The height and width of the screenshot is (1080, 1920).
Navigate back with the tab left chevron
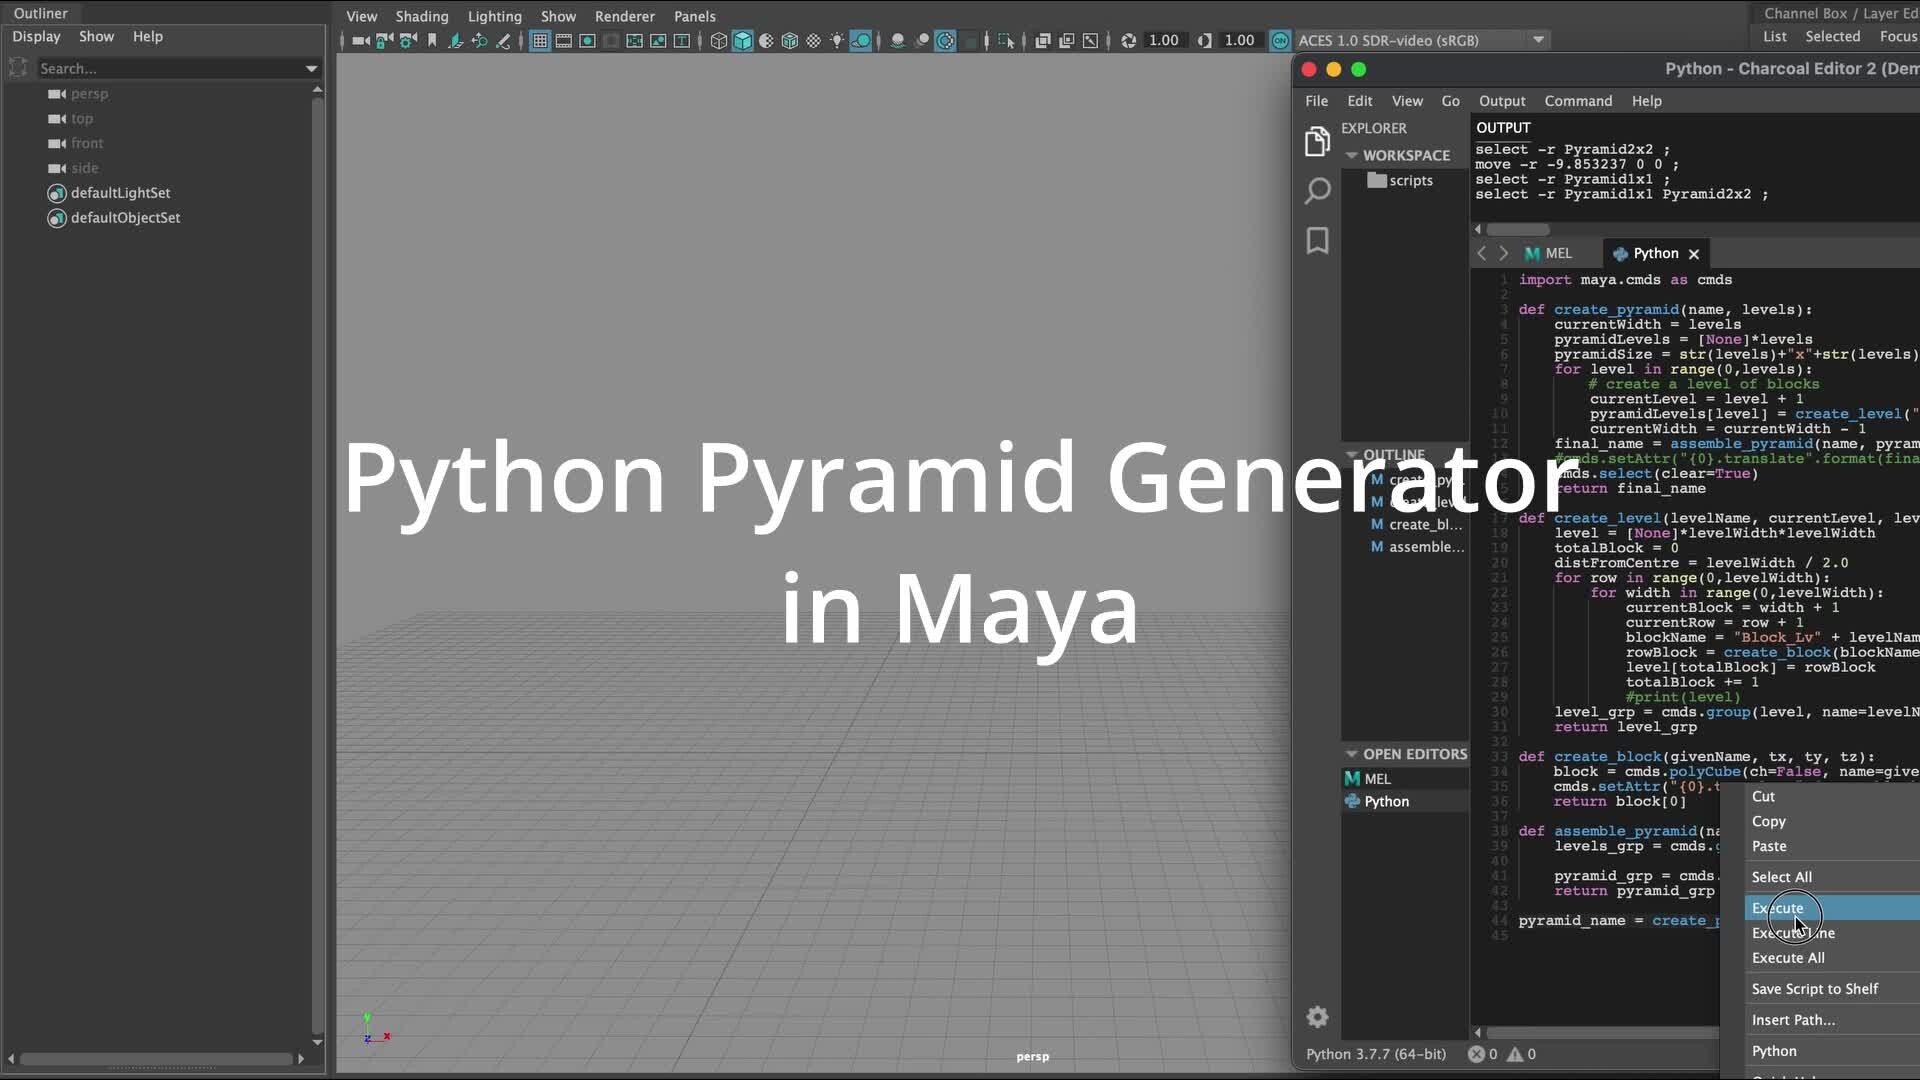click(1482, 254)
